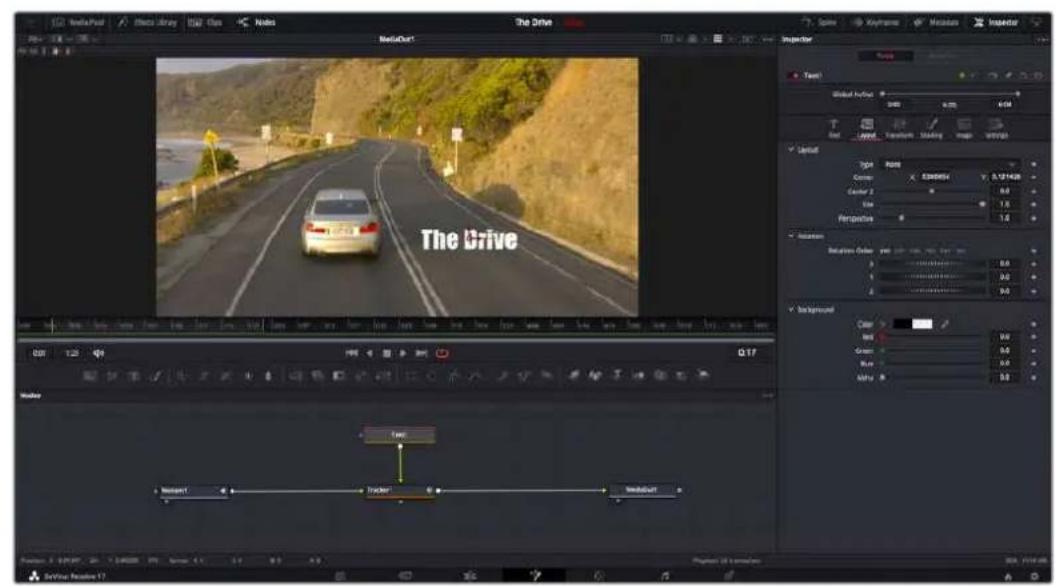Image resolution: width=1056 pixels, height=587 pixels.
Task: Add a Rectangle mask from the toolbar
Action: 411,376
